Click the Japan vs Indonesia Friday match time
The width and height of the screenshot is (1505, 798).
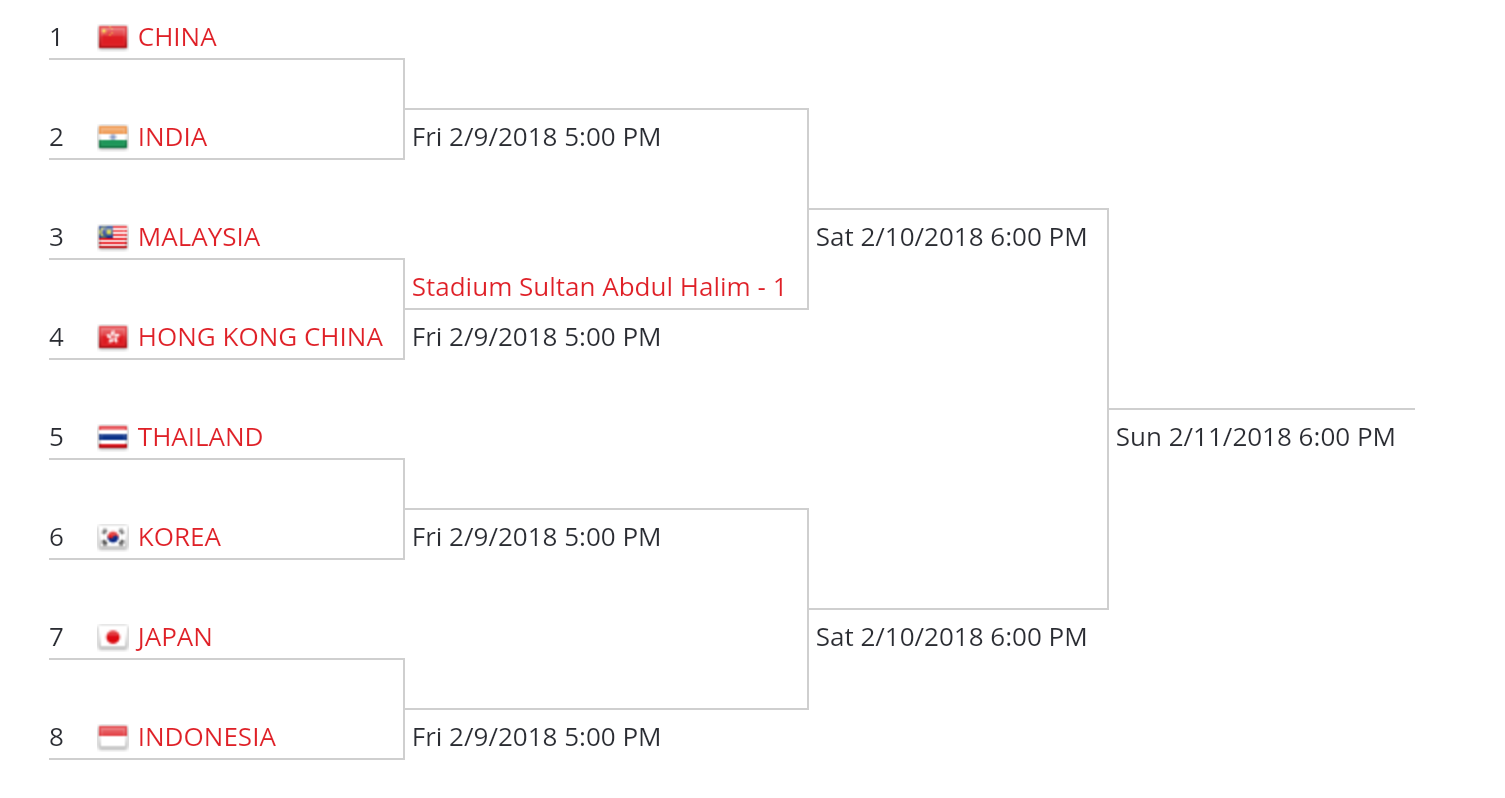click(x=536, y=738)
